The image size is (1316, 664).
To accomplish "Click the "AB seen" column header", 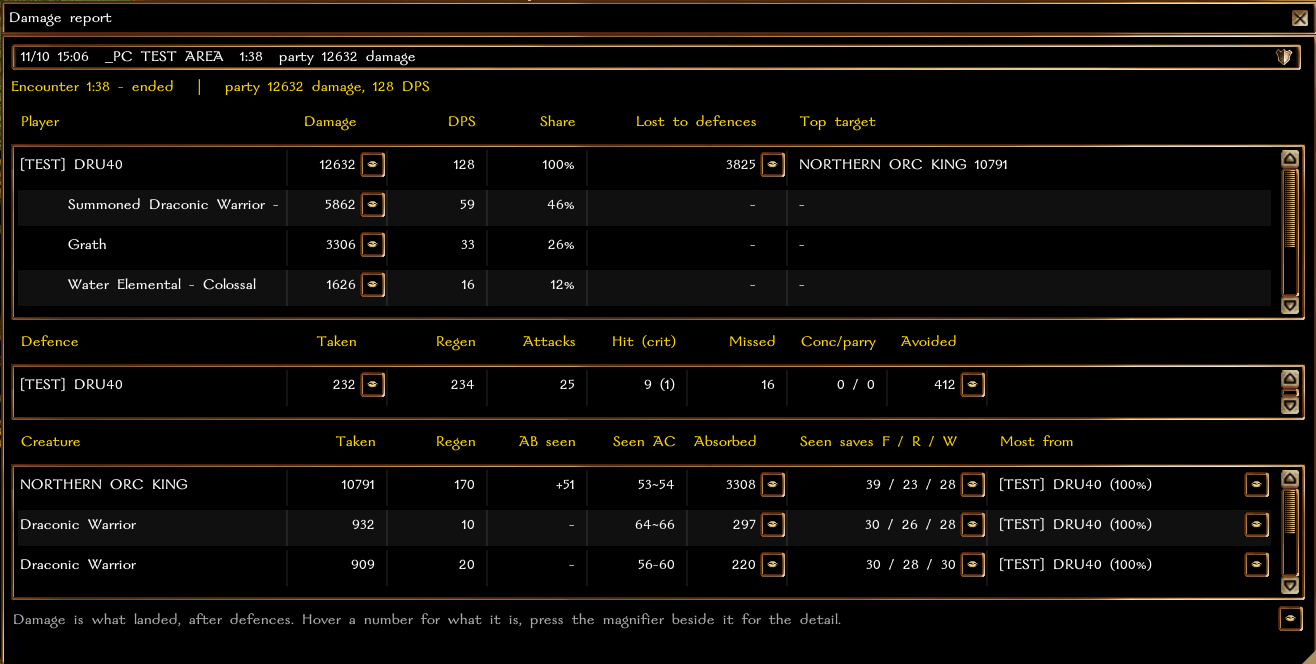I will tap(547, 442).
